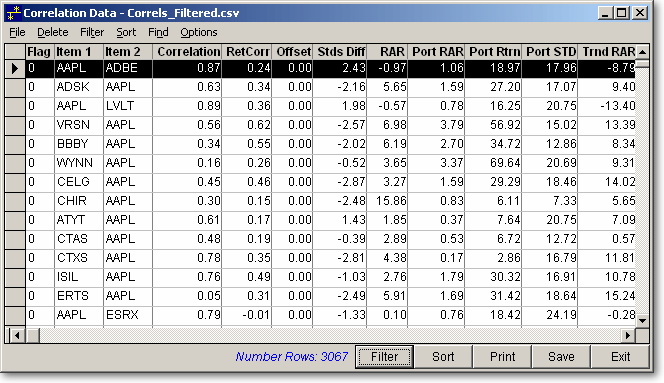Open the Options menu
Screen dimensions: 664x383
pyautogui.click(x=199, y=32)
